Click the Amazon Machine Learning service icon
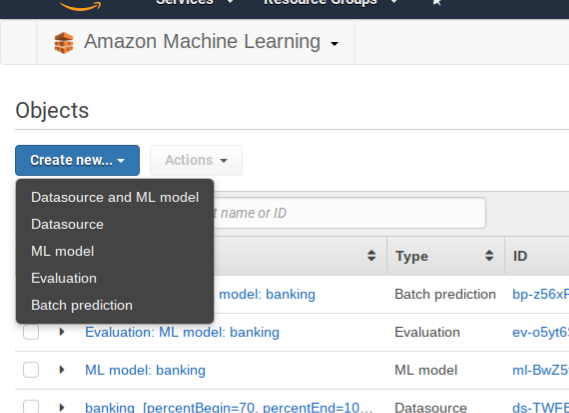Image resolution: width=569 pixels, height=413 pixels. (x=64, y=43)
